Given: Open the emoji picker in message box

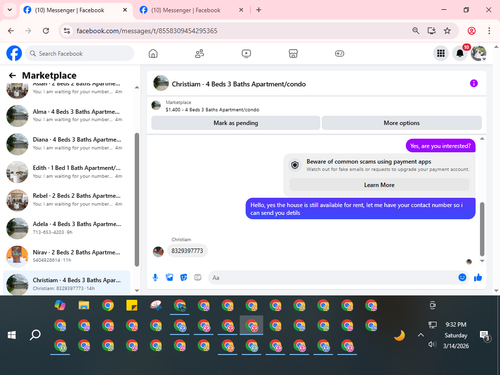Looking at the screenshot, I should tap(462, 277).
